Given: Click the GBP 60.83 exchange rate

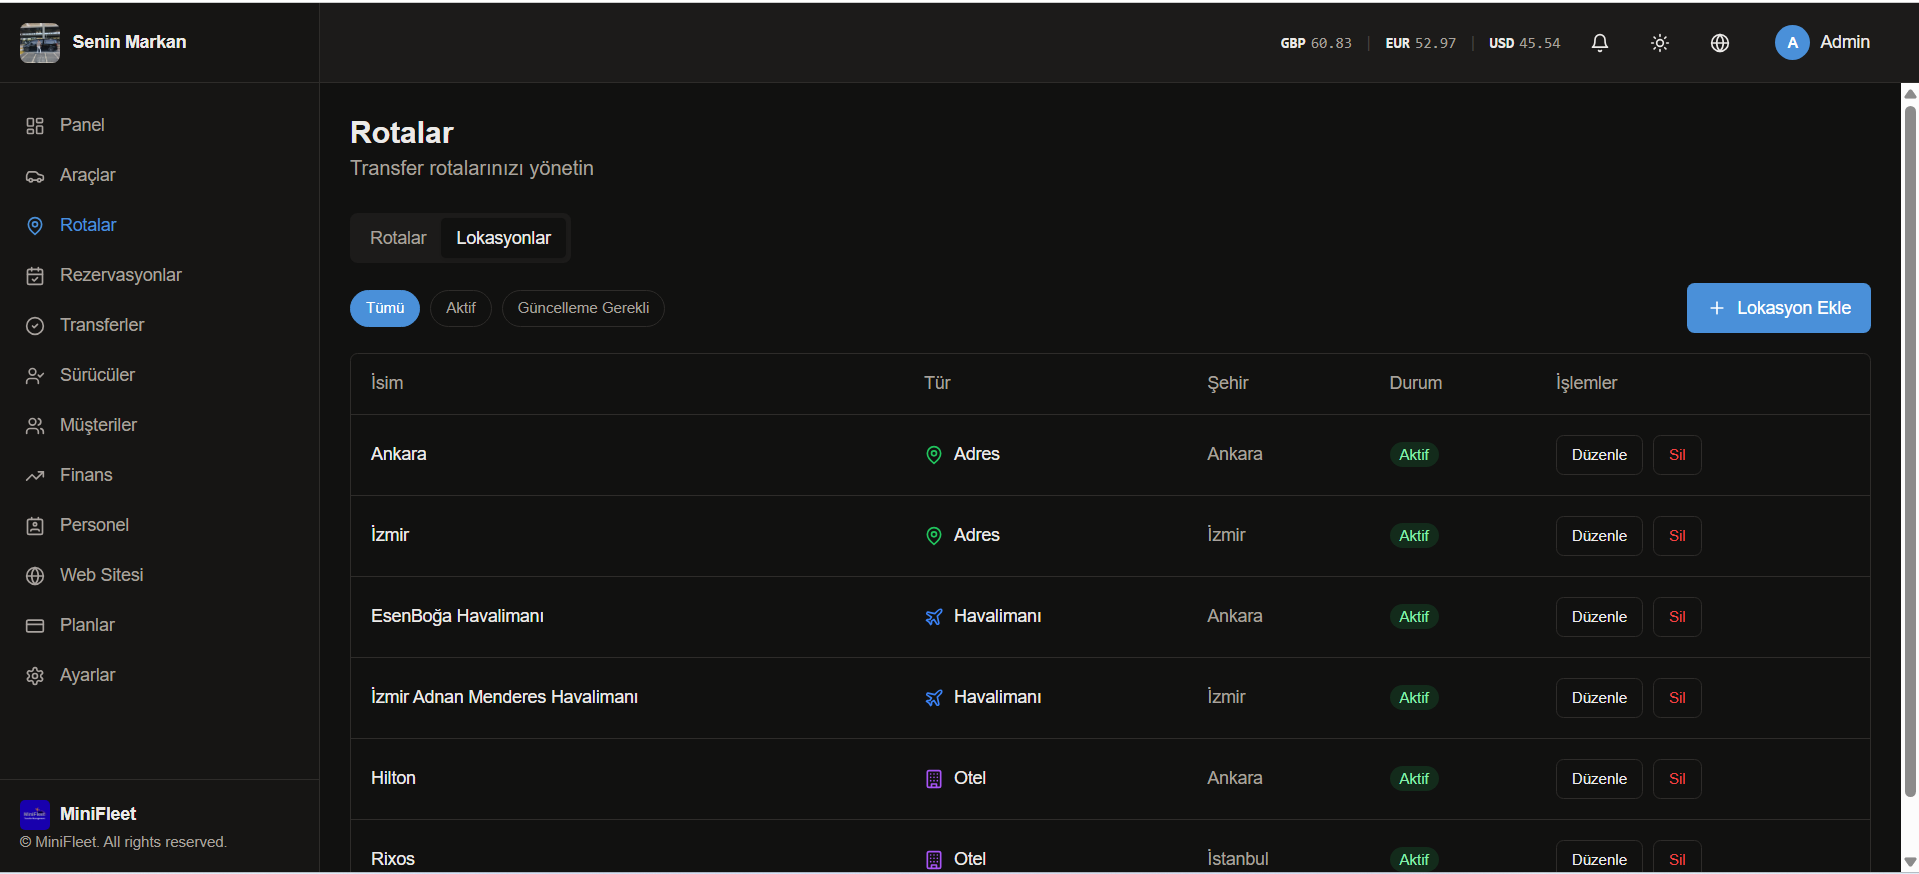Looking at the screenshot, I should (x=1316, y=43).
